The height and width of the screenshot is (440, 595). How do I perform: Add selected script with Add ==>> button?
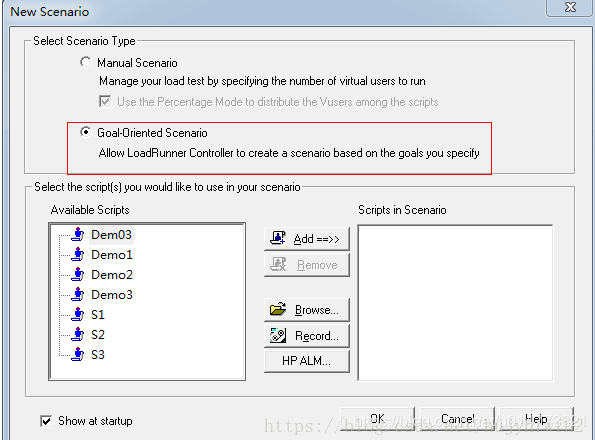tap(307, 239)
